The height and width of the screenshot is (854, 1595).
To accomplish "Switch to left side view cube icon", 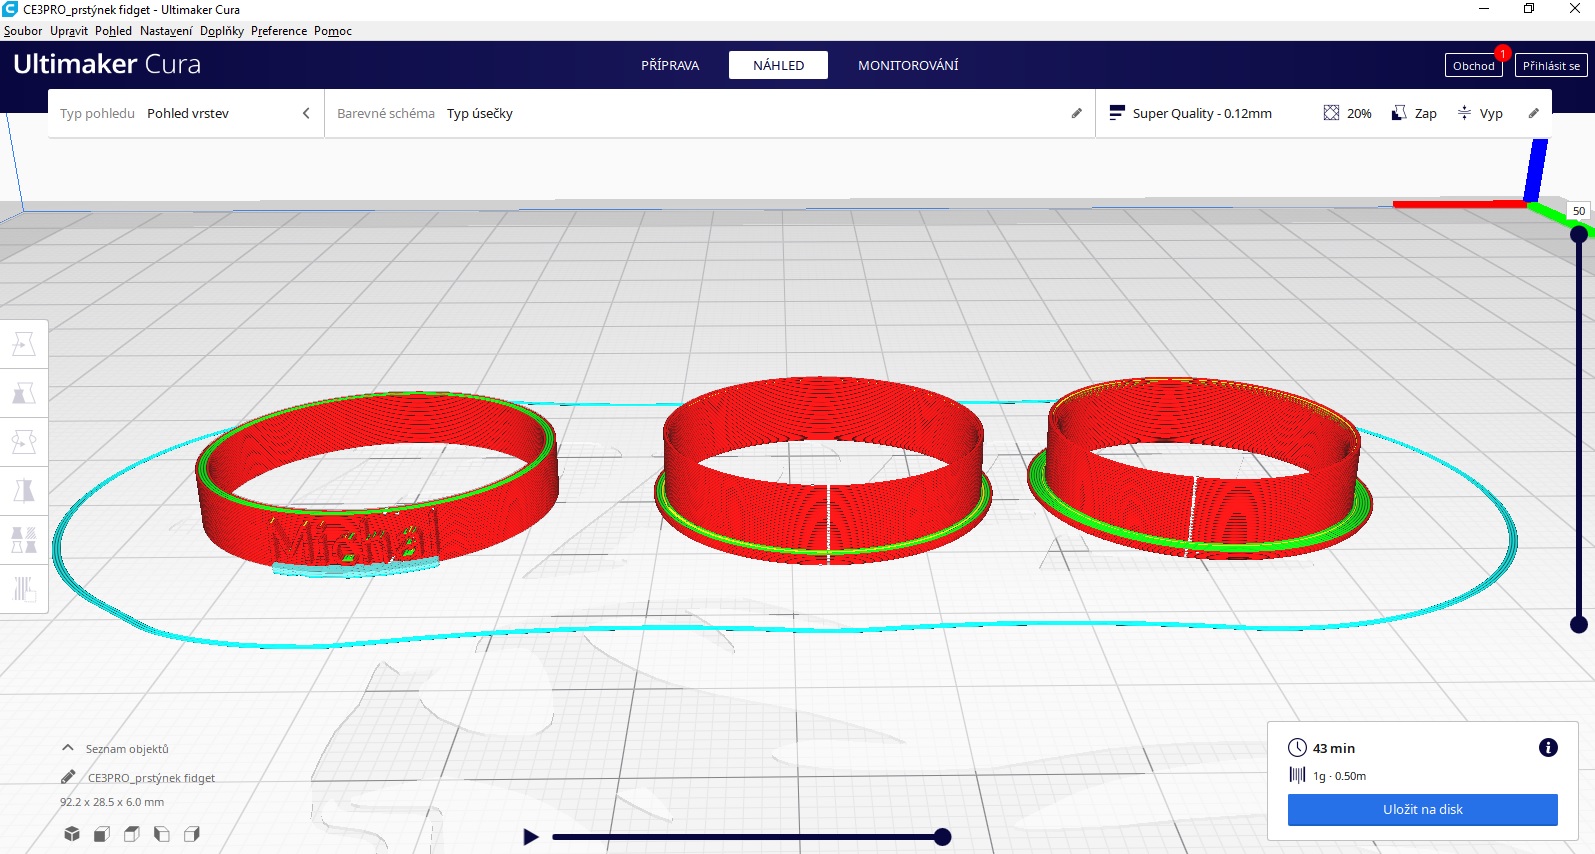I will click(162, 833).
